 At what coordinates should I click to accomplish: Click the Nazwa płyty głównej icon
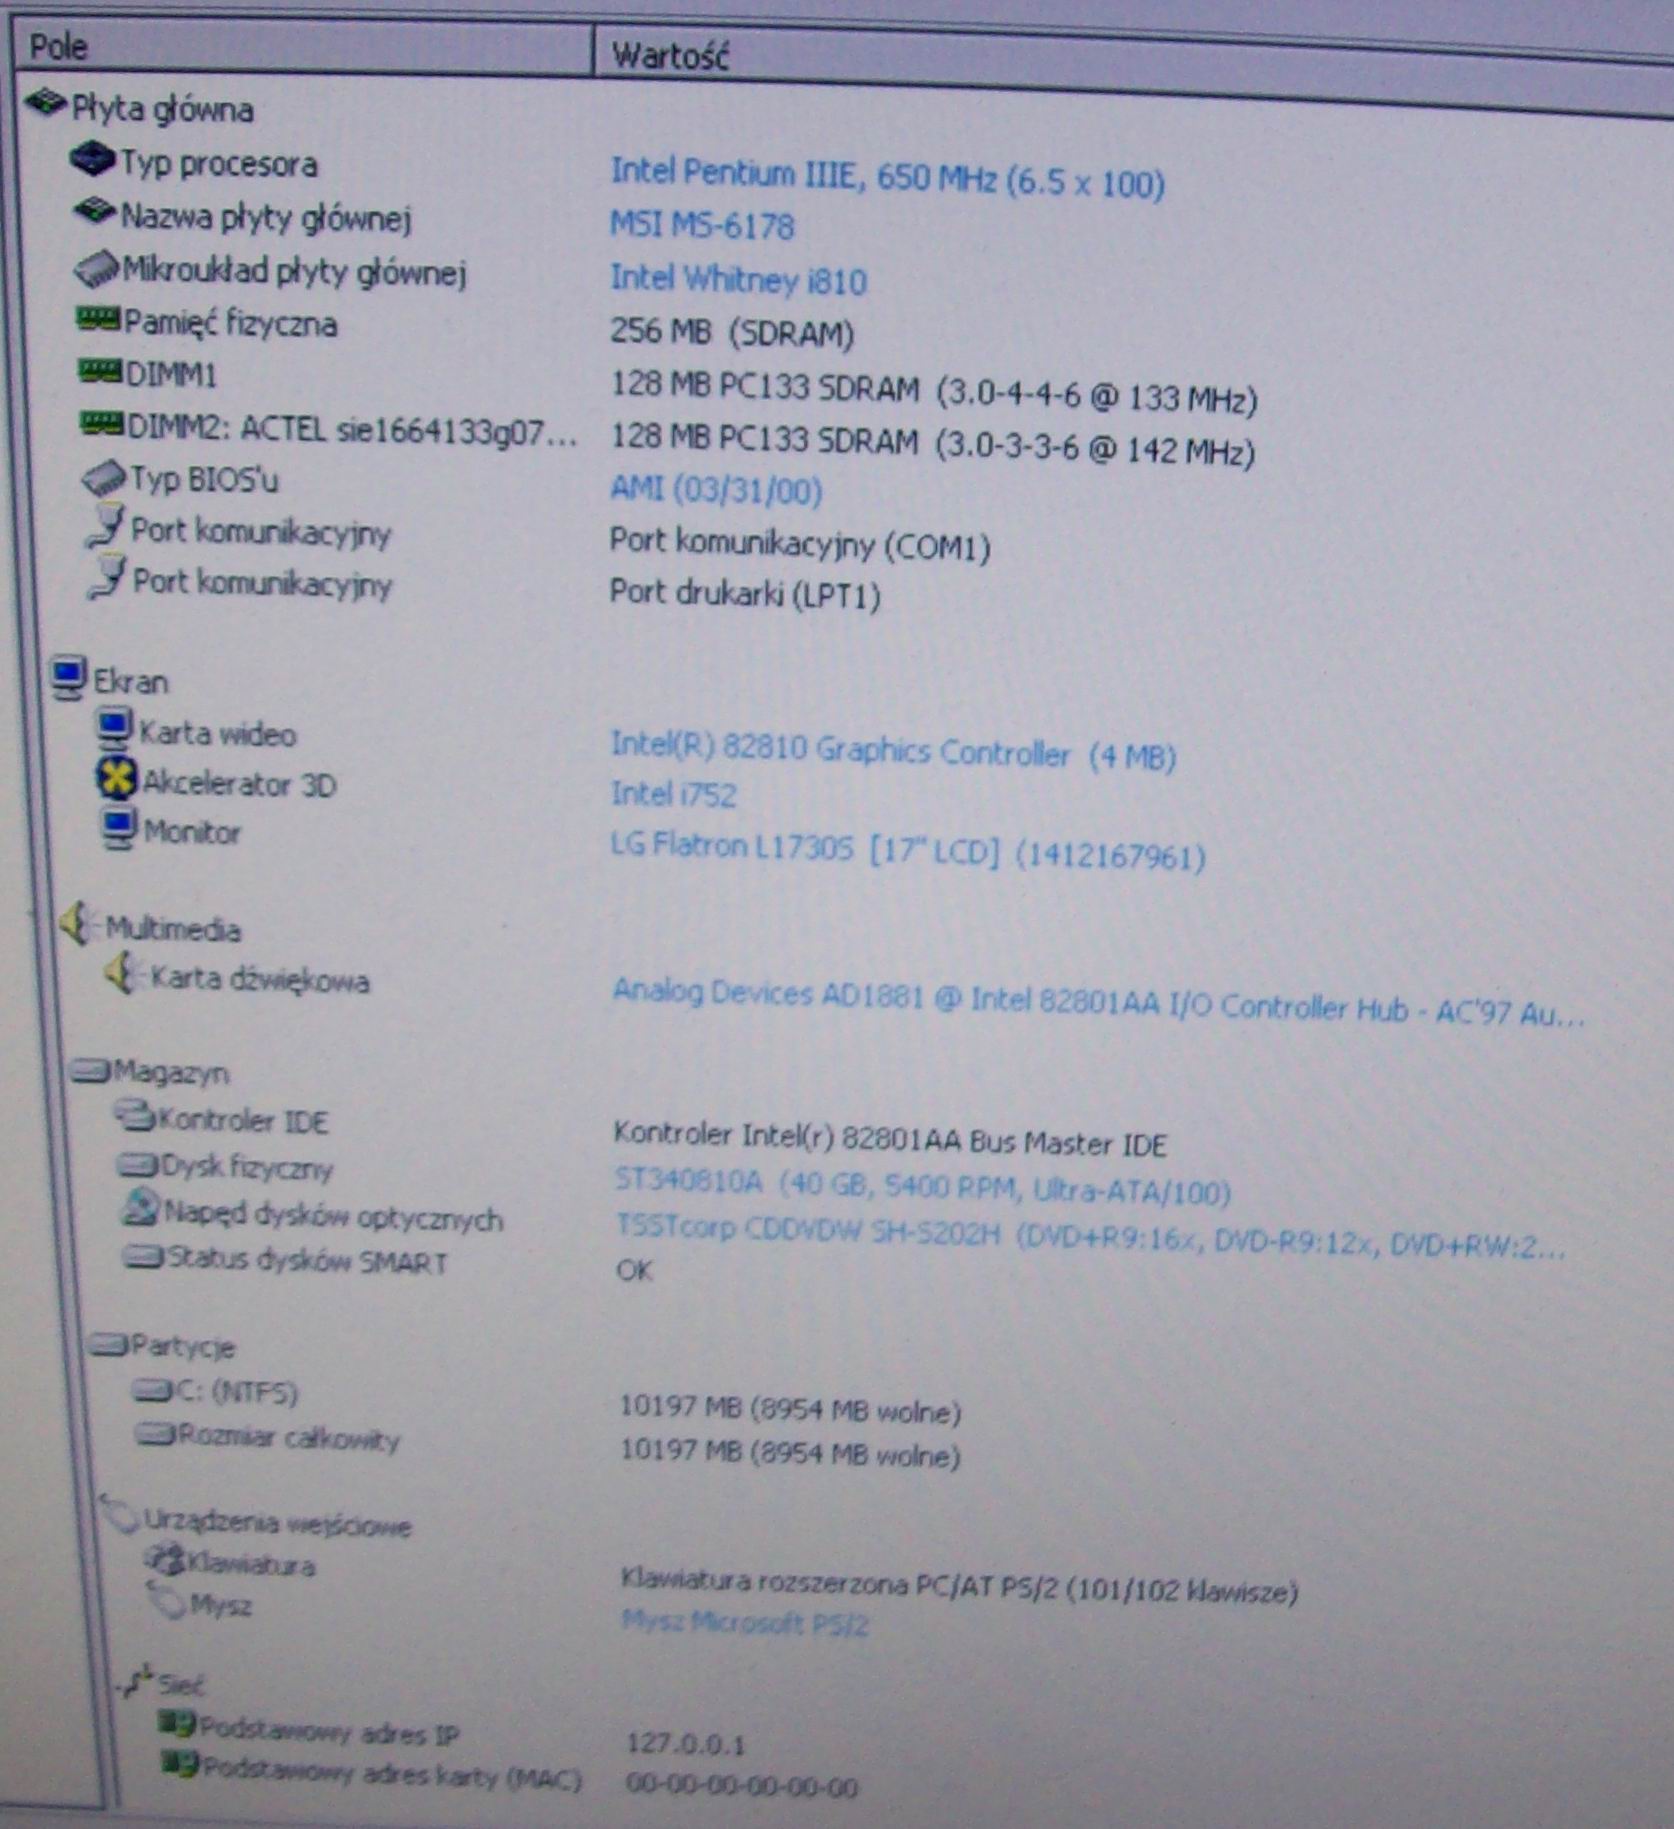point(95,211)
